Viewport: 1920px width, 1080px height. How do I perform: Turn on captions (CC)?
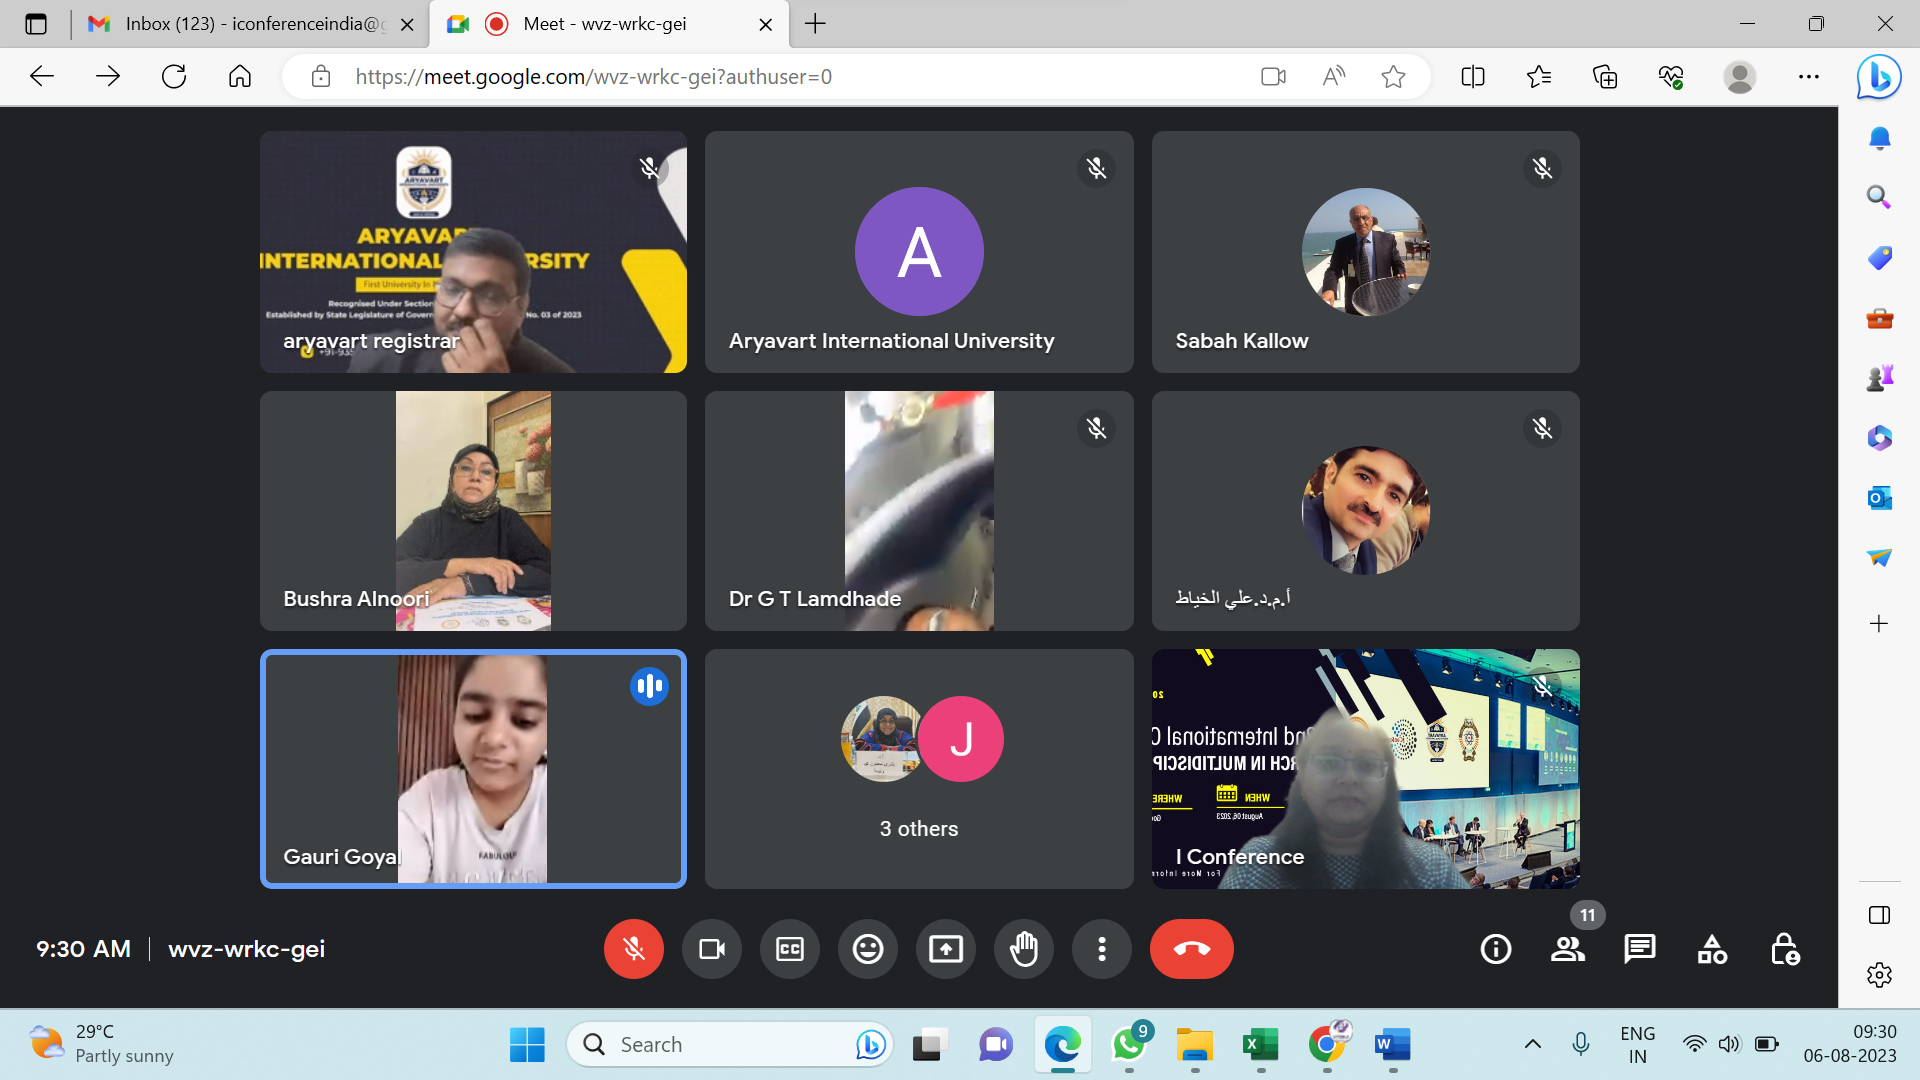click(x=789, y=948)
